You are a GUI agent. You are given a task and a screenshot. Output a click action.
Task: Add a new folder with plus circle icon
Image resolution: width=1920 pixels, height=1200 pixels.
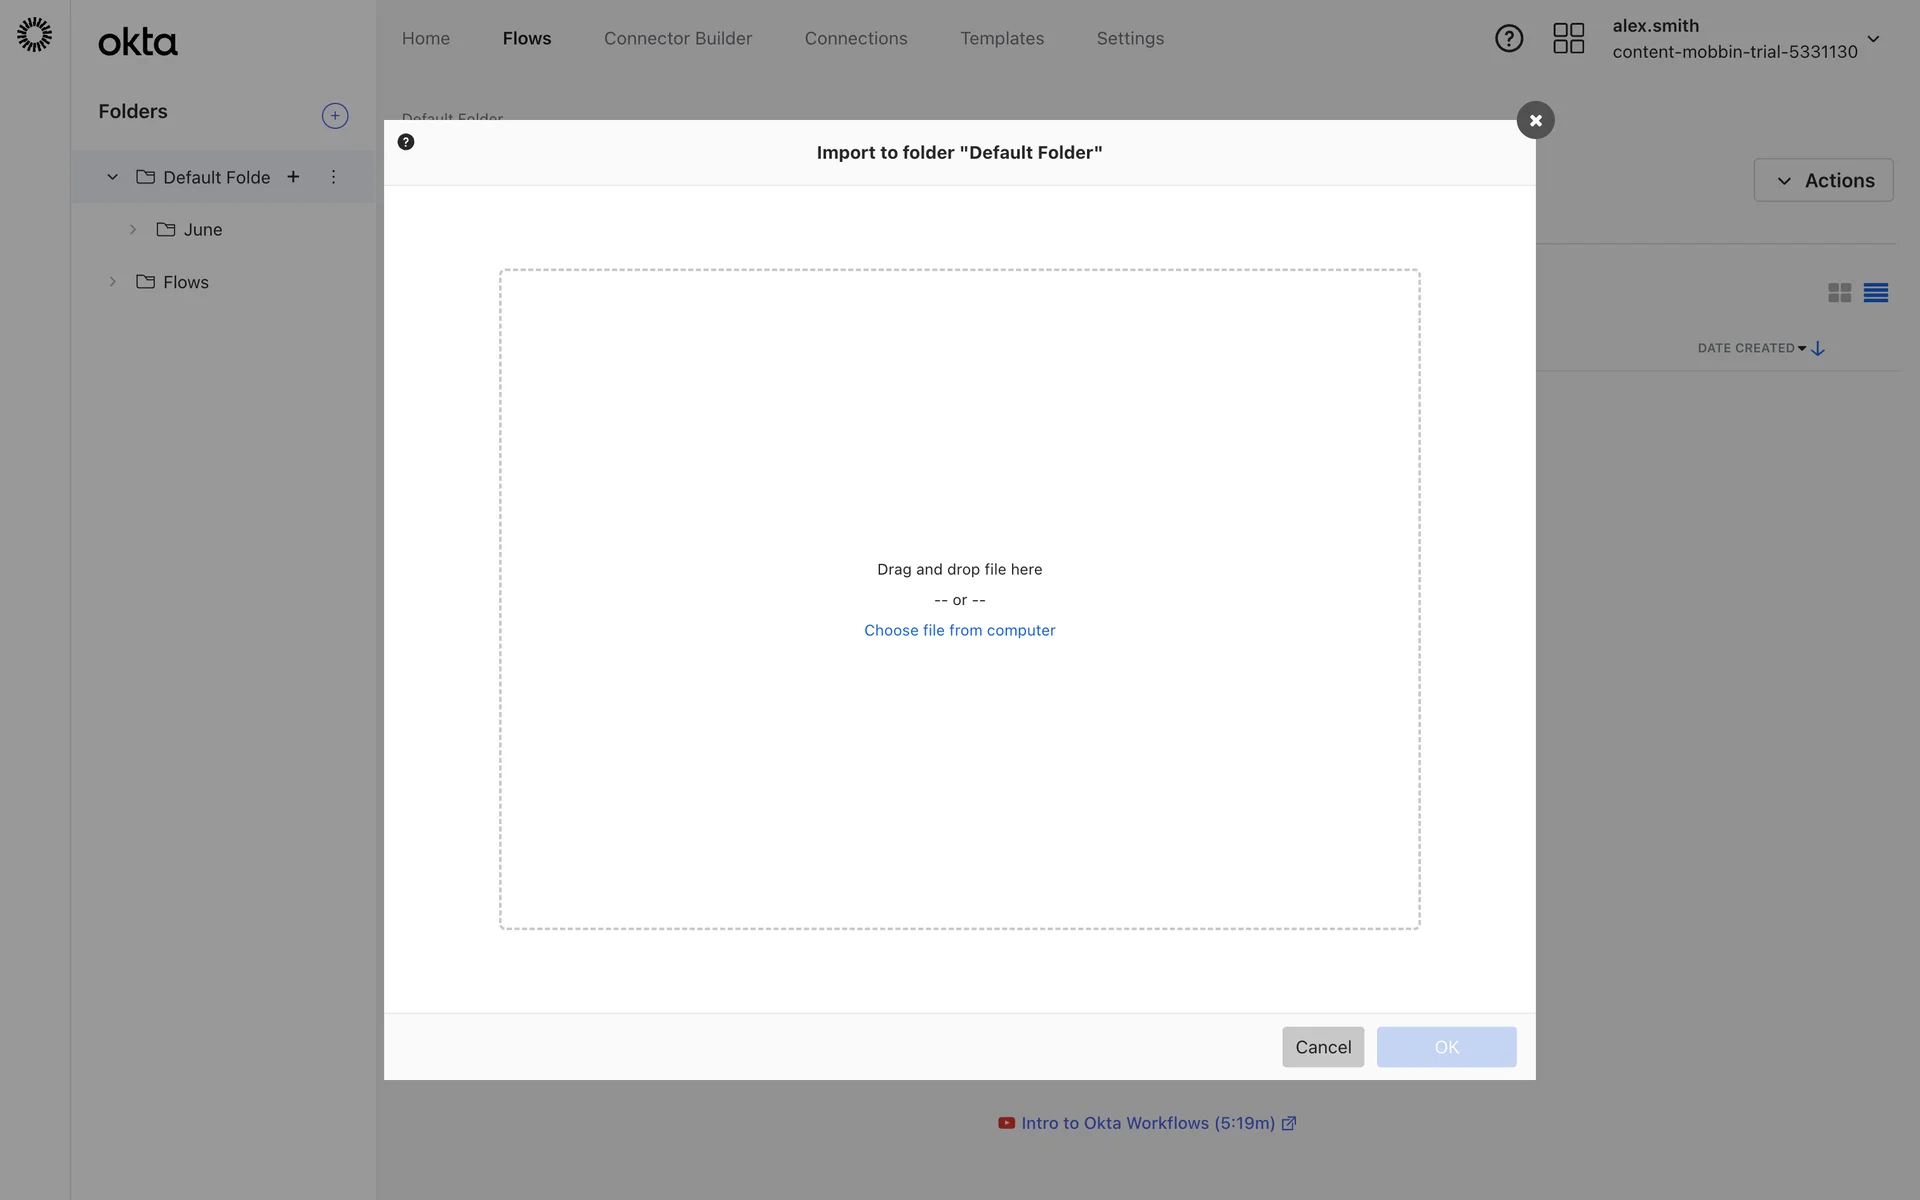tap(335, 116)
